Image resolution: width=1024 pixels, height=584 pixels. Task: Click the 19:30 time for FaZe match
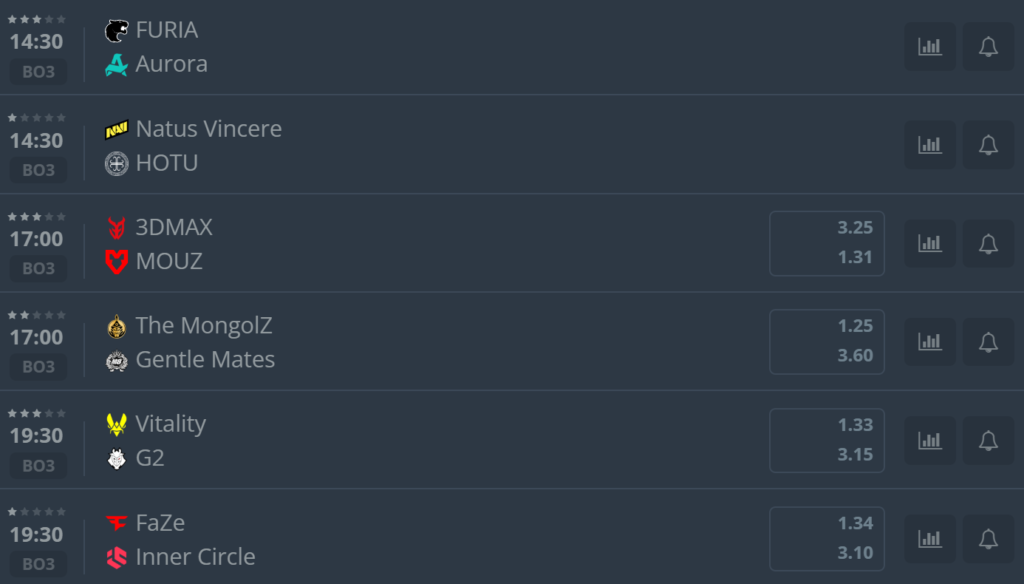point(37,535)
